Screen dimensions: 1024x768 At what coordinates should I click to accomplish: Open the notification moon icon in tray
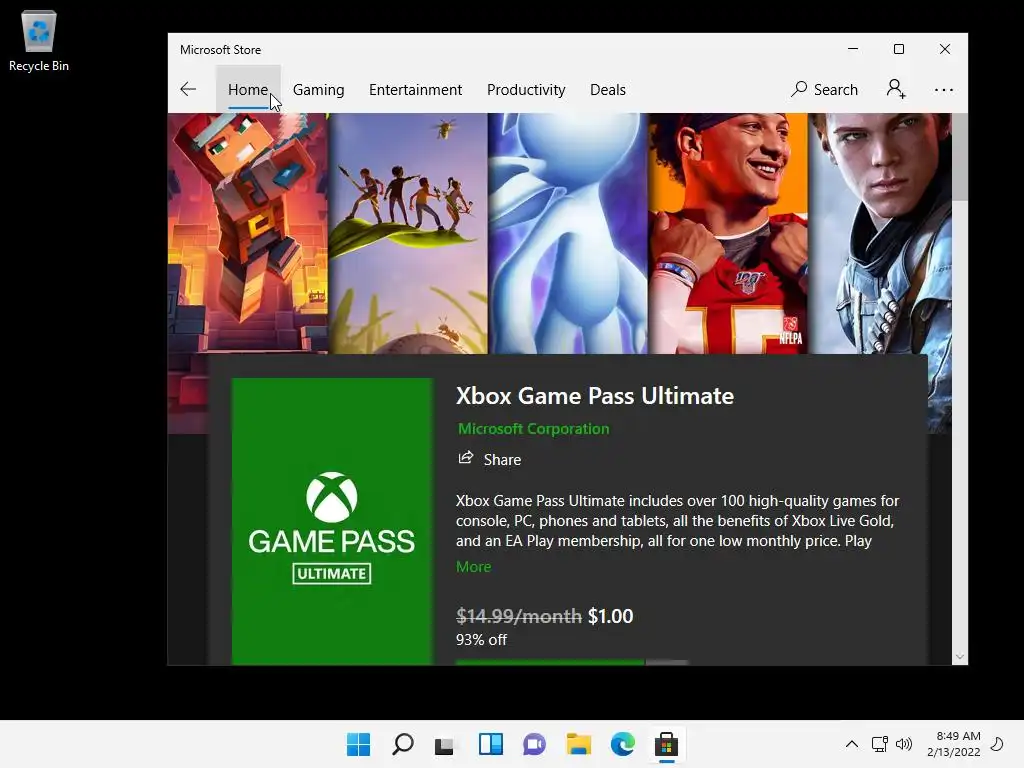coord(998,744)
